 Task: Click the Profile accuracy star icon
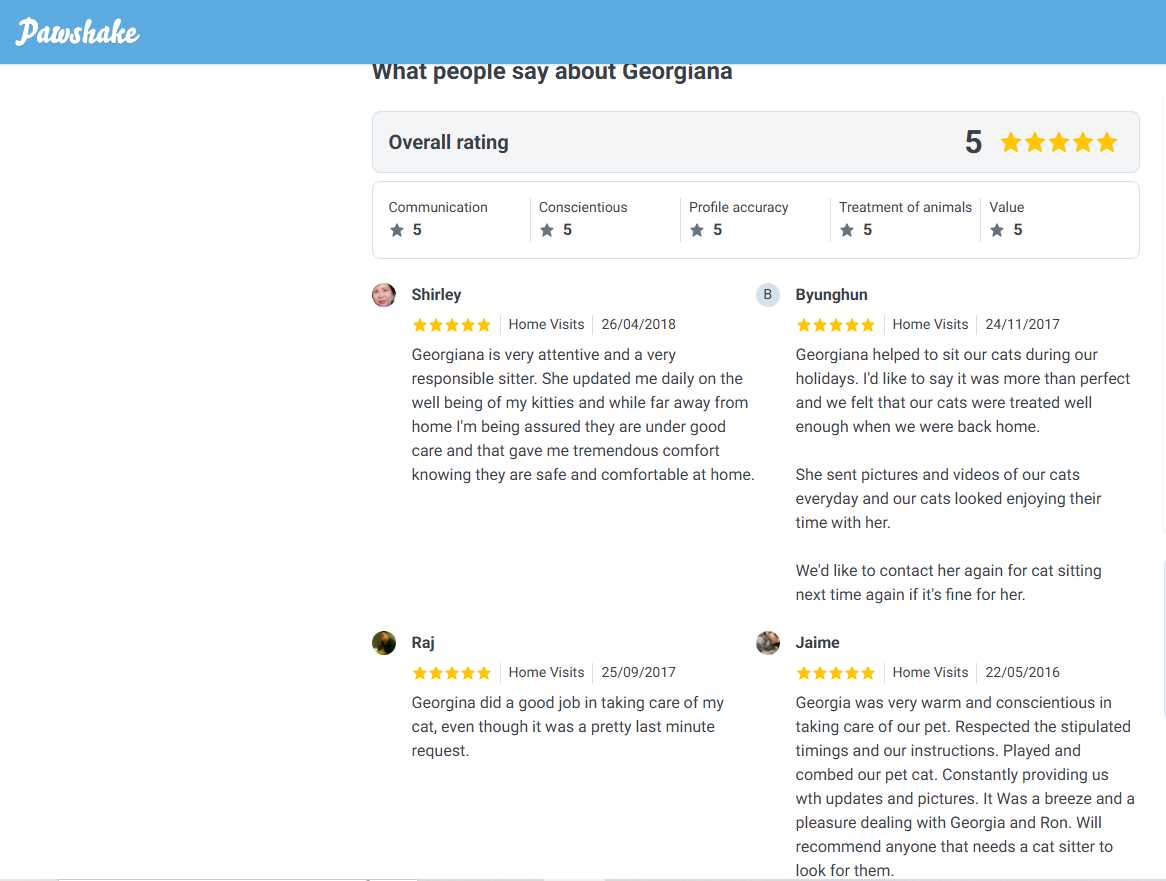click(697, 230)
